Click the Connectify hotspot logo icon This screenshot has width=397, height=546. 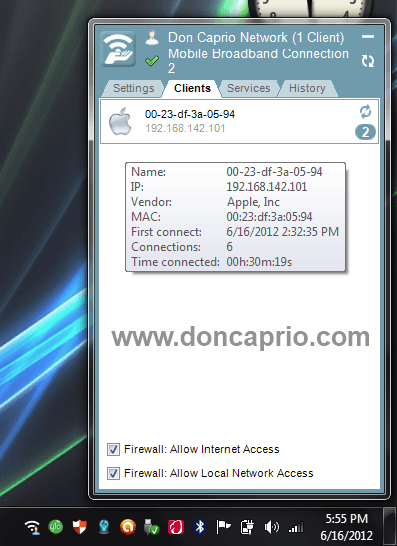click(x=118, y=49)
